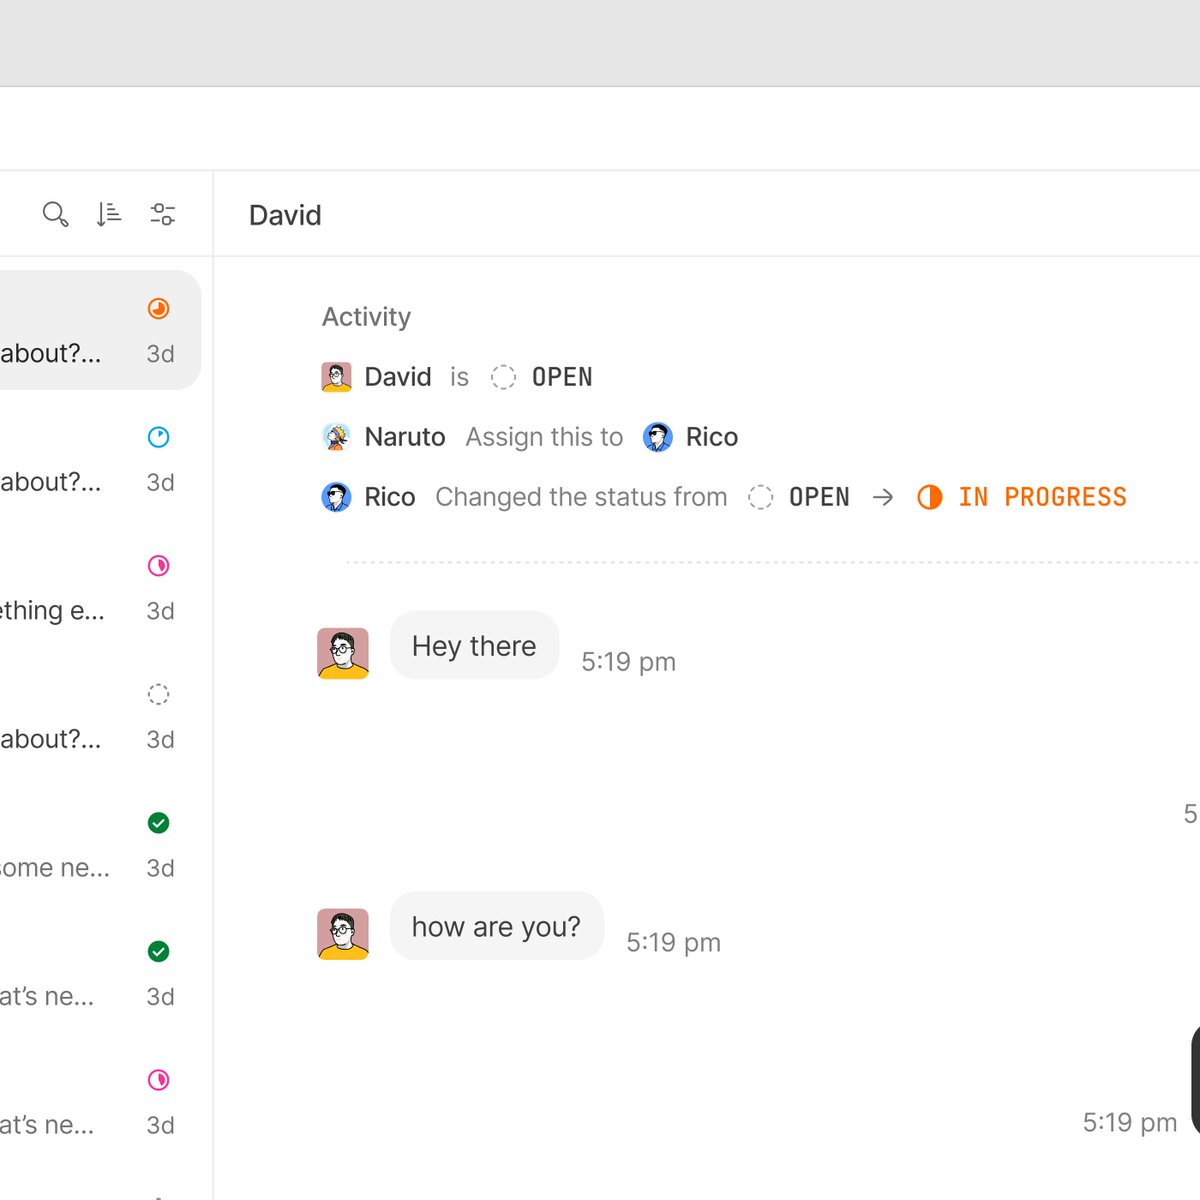Image resolution: width=1200 pixels, height=1200 pixels.
Task: Open the sort order icon
Action: [109, 214]
